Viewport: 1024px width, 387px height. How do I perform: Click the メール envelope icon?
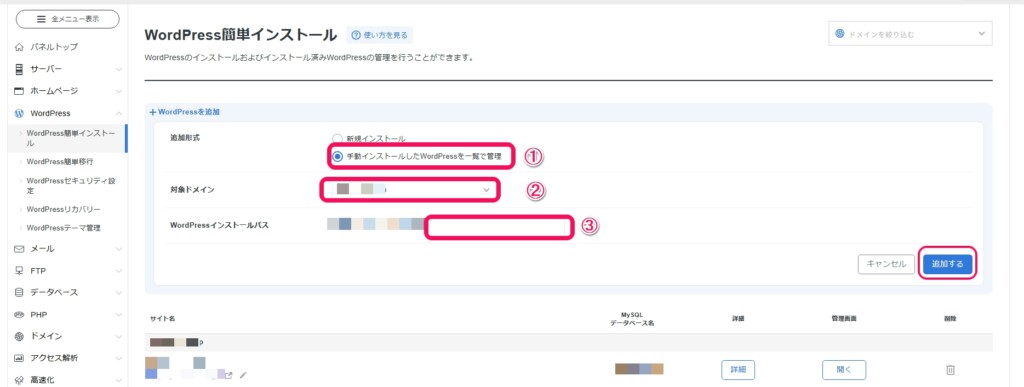click(19, 249)
